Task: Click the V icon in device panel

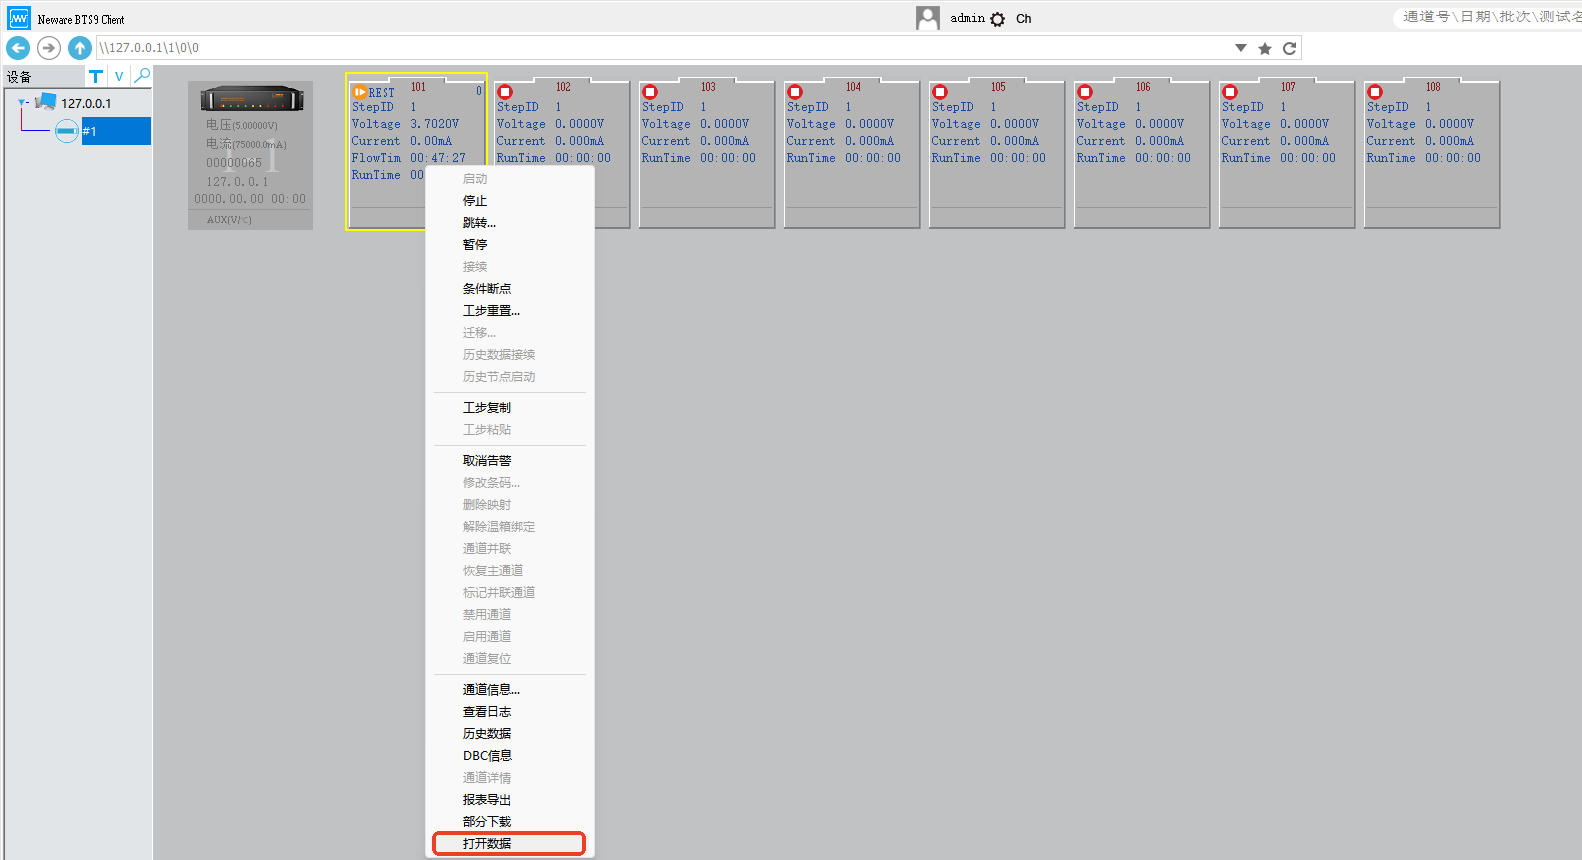Action: click(x=119, y=76)
